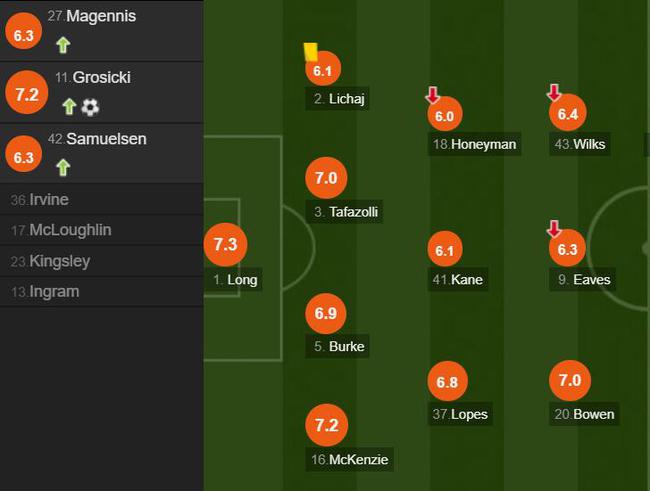Click Lopes' 6.8 rating badge
The image size is (650, 491).
447,382
